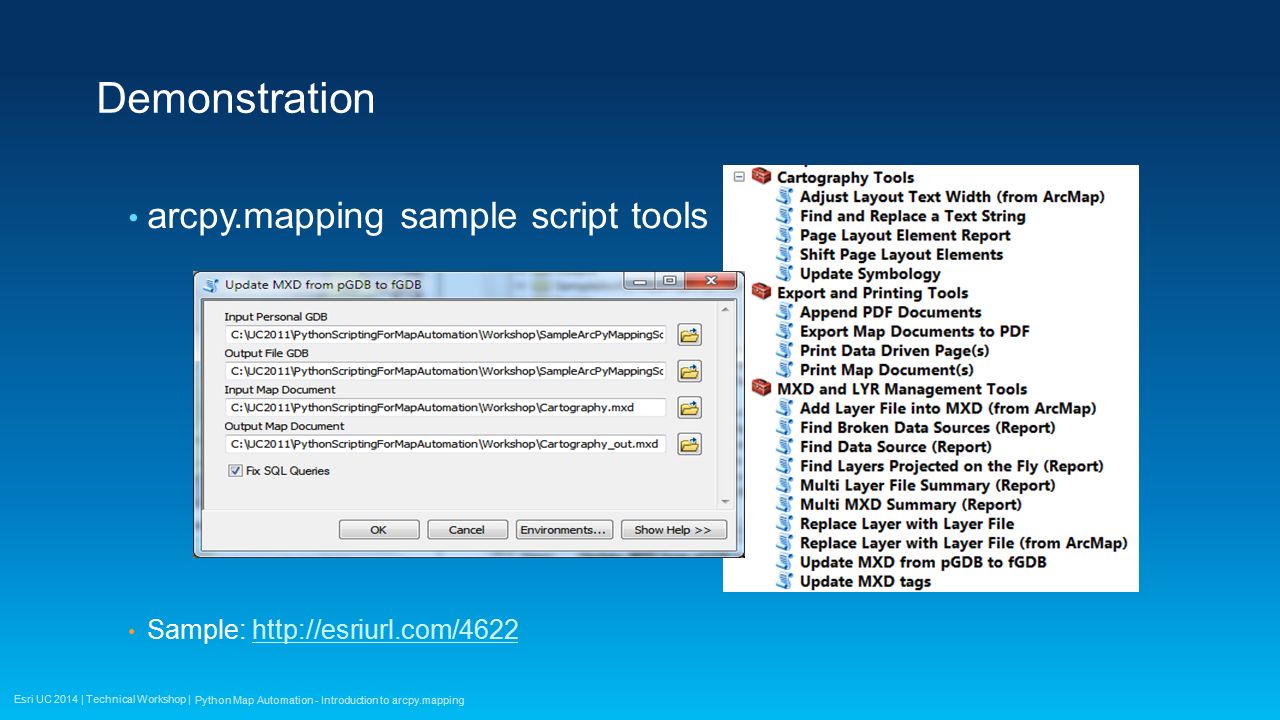Open the Environments... settings button
The width and height of the screenshot is (1280, 720).
pos(564,530)
